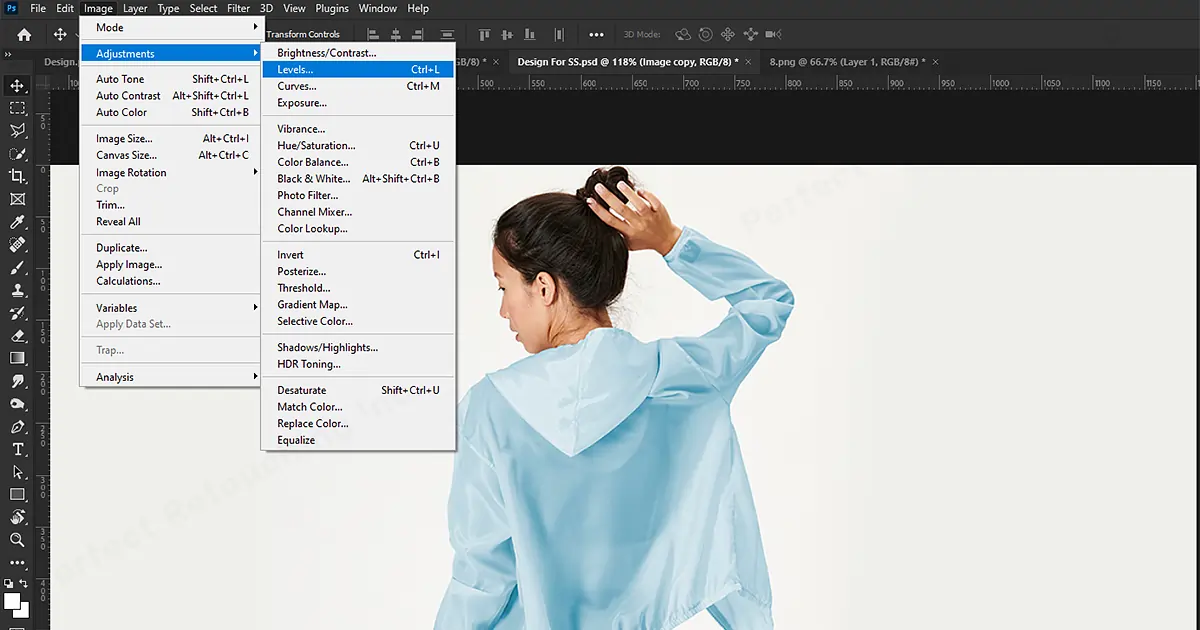Pick the Eyedropper tool
This screenshot has width=1200, height=630.
tap(17, 222)
